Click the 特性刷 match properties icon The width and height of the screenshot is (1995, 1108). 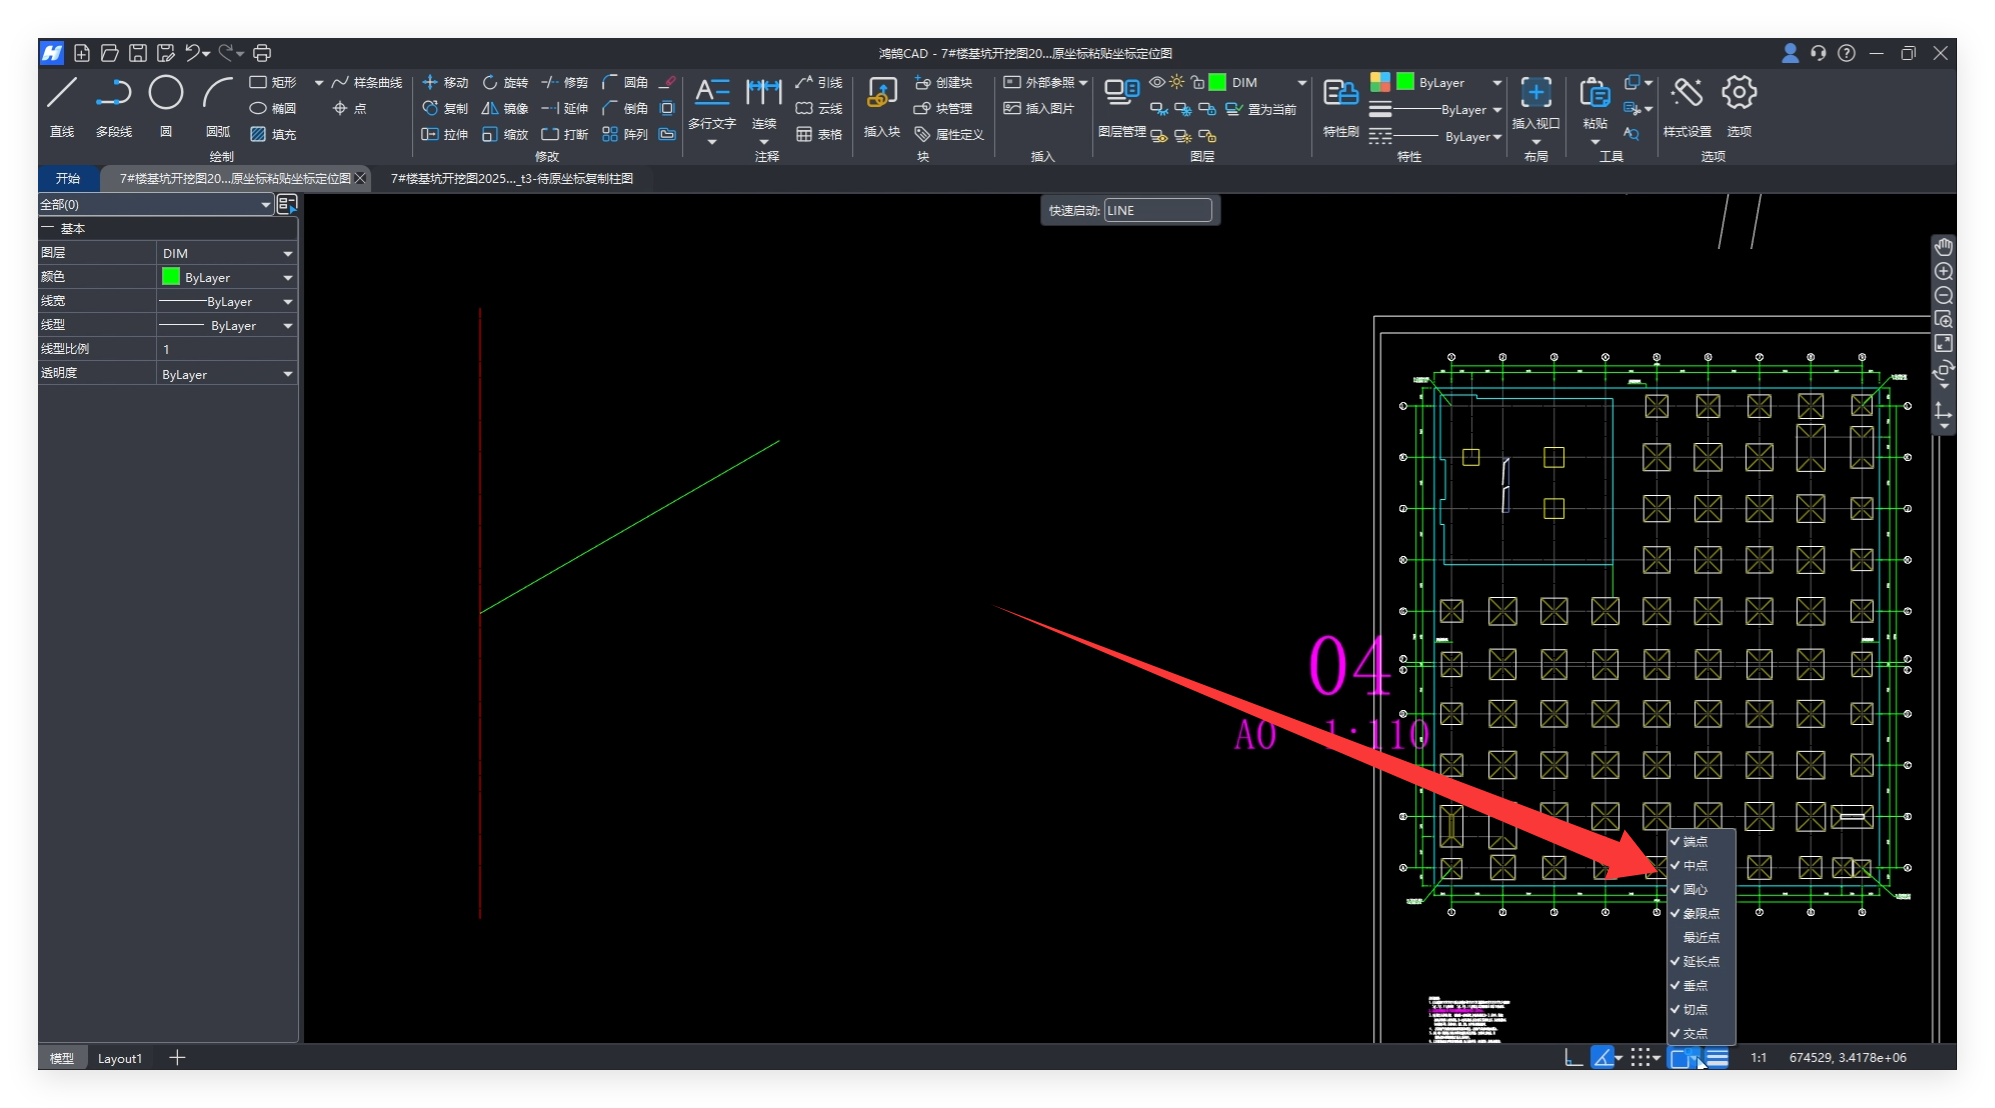click(x=1340, y=94)
